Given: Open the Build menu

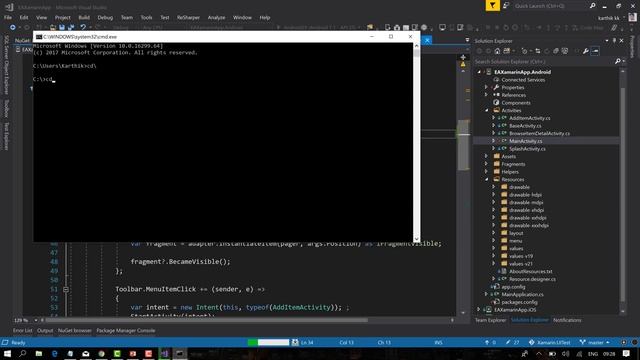Looking at the screenshot, I should [x=84, y=18].
